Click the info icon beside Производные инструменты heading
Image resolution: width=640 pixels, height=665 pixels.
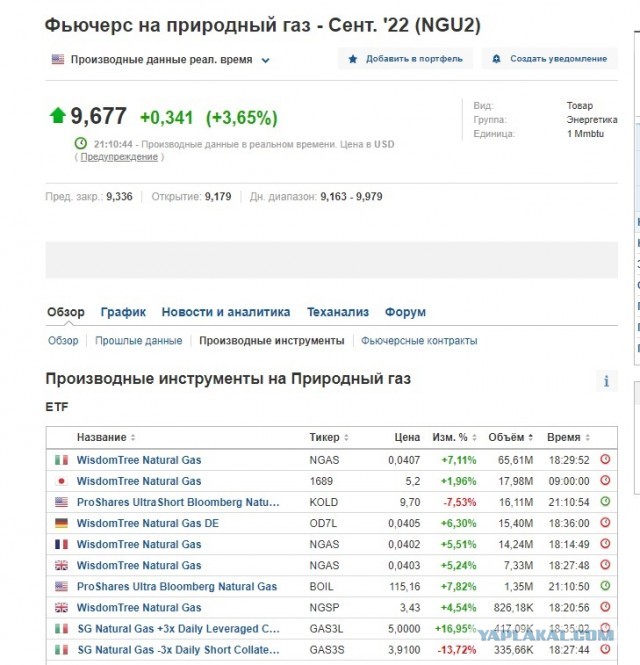(x=606, y=381)
